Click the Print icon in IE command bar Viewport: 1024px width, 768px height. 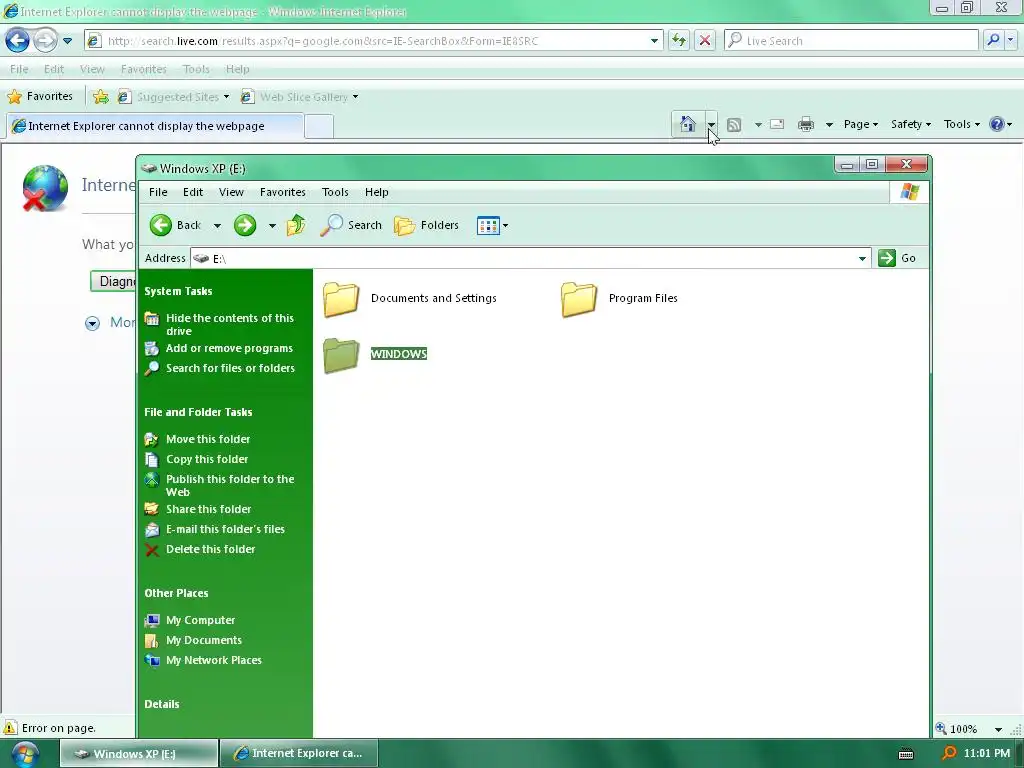[x=806, y=124]
